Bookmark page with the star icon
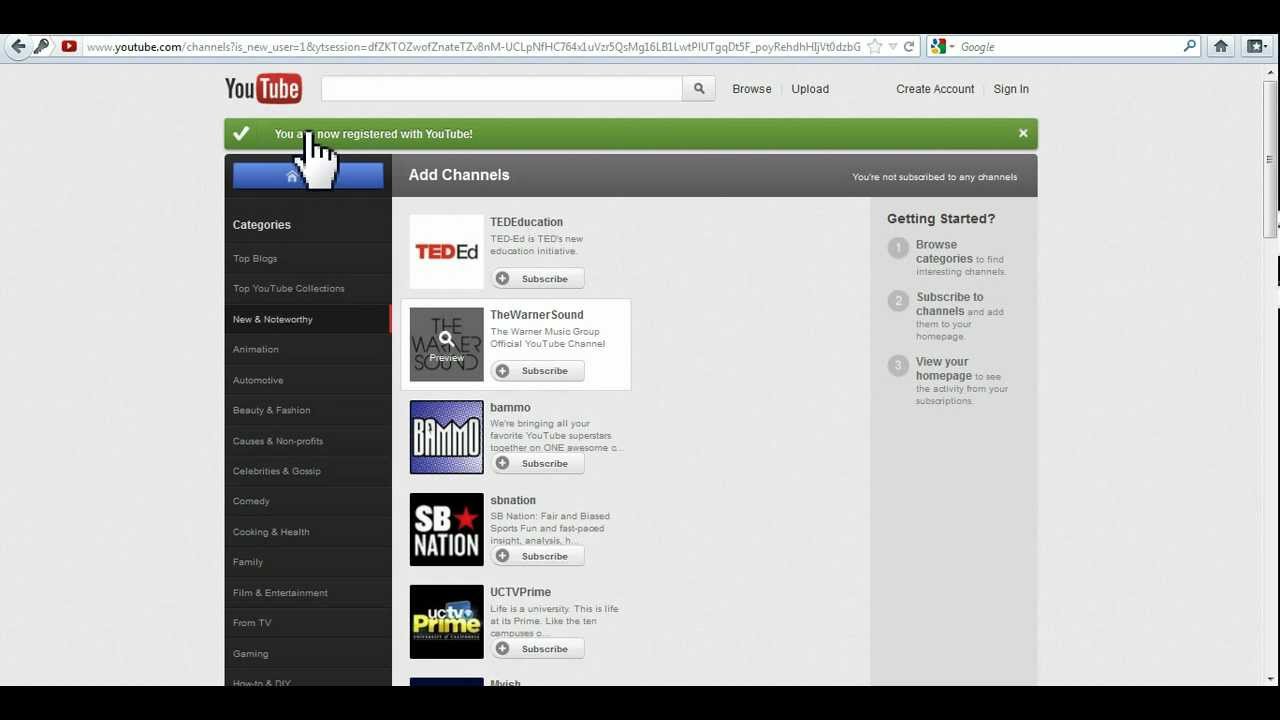This screenshot has width=1280, height=720. (875, 46)
